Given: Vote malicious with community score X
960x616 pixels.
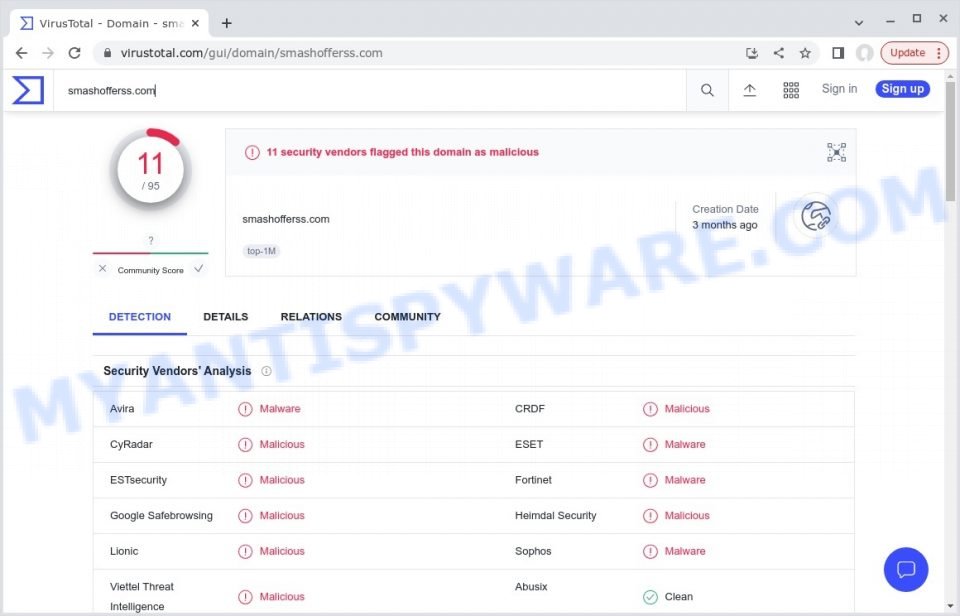Looking at the screenshot, I should coord(102,269).
